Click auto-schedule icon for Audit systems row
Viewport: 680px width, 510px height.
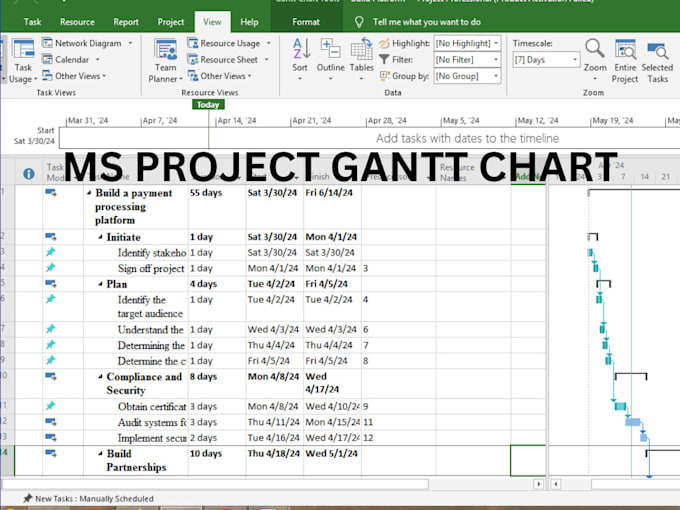(51, 422)
